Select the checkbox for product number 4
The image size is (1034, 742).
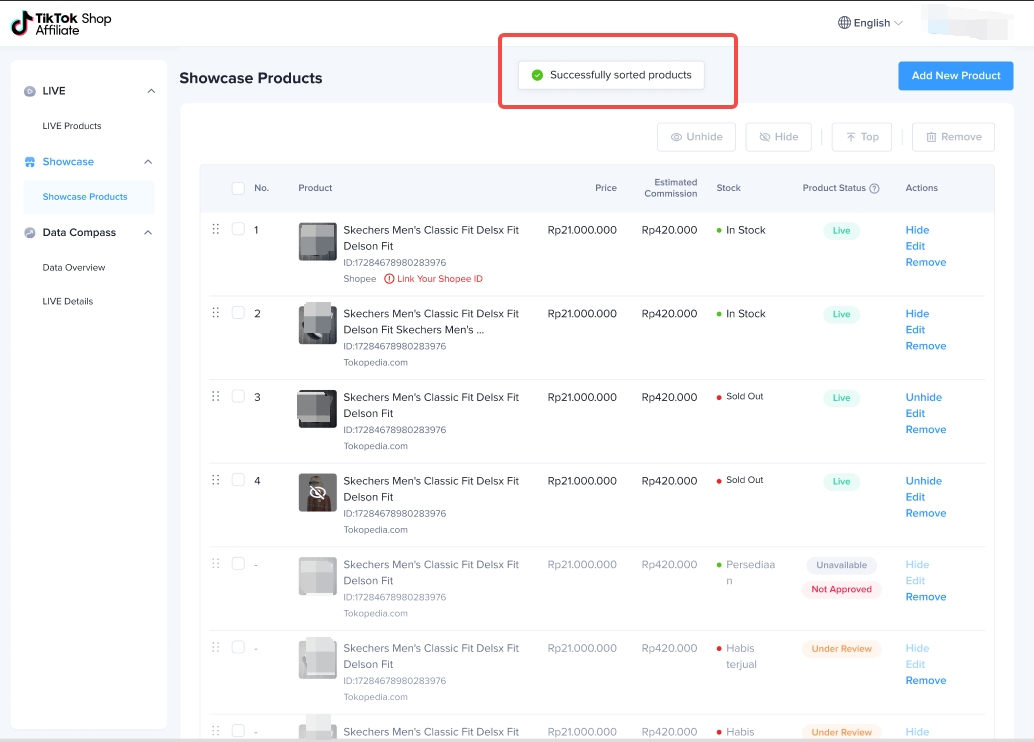click(238, 480)
